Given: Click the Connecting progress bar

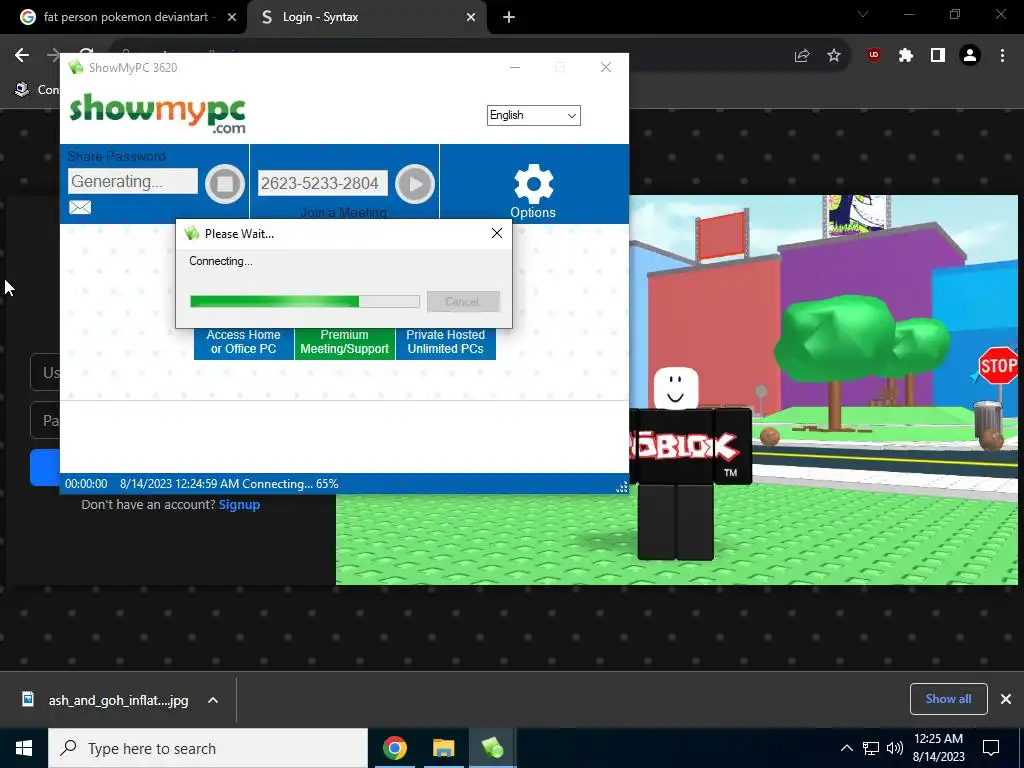Looking at the screenshot, I should pyautogui.click(x=305, y=301).
